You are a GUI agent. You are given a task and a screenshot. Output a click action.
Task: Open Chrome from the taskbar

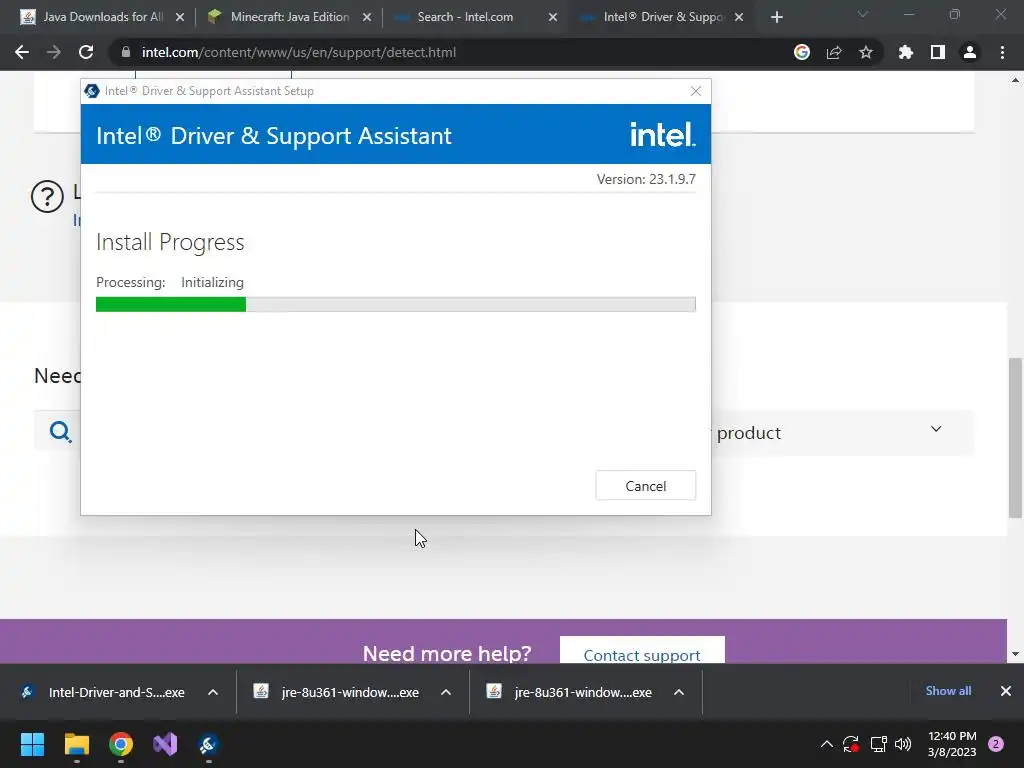pos(121,744)
